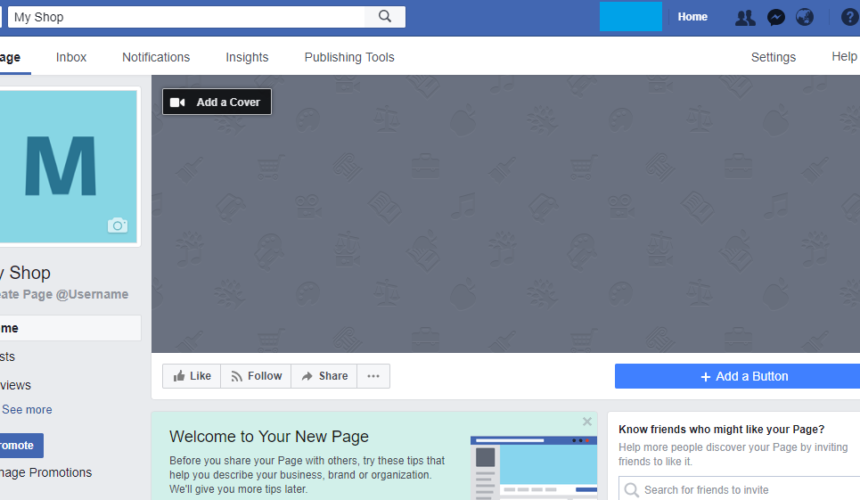Click the My Shop search field

coord(186,17)
